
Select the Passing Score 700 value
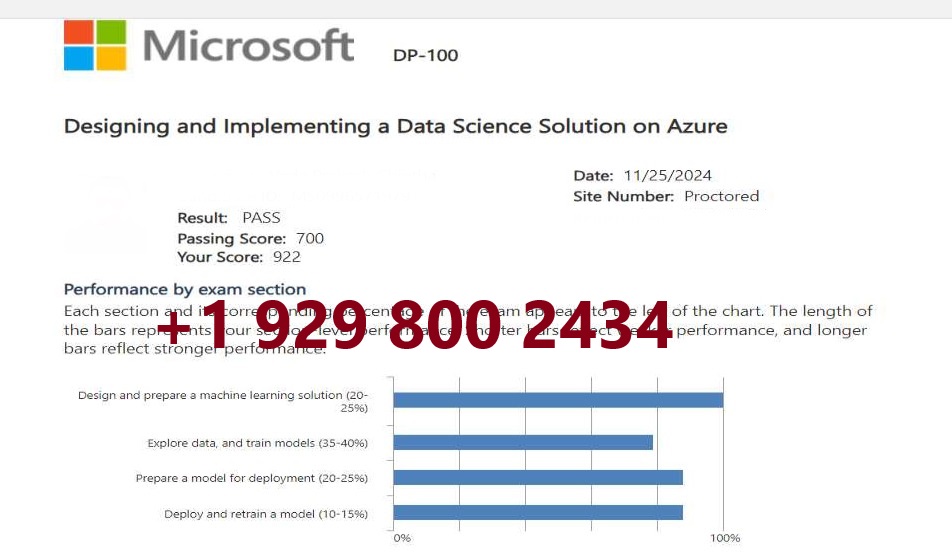[310, 238]
